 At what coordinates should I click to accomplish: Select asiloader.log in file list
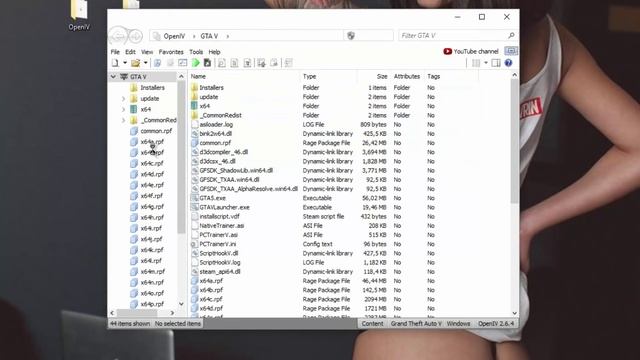[x=216, y=124]
